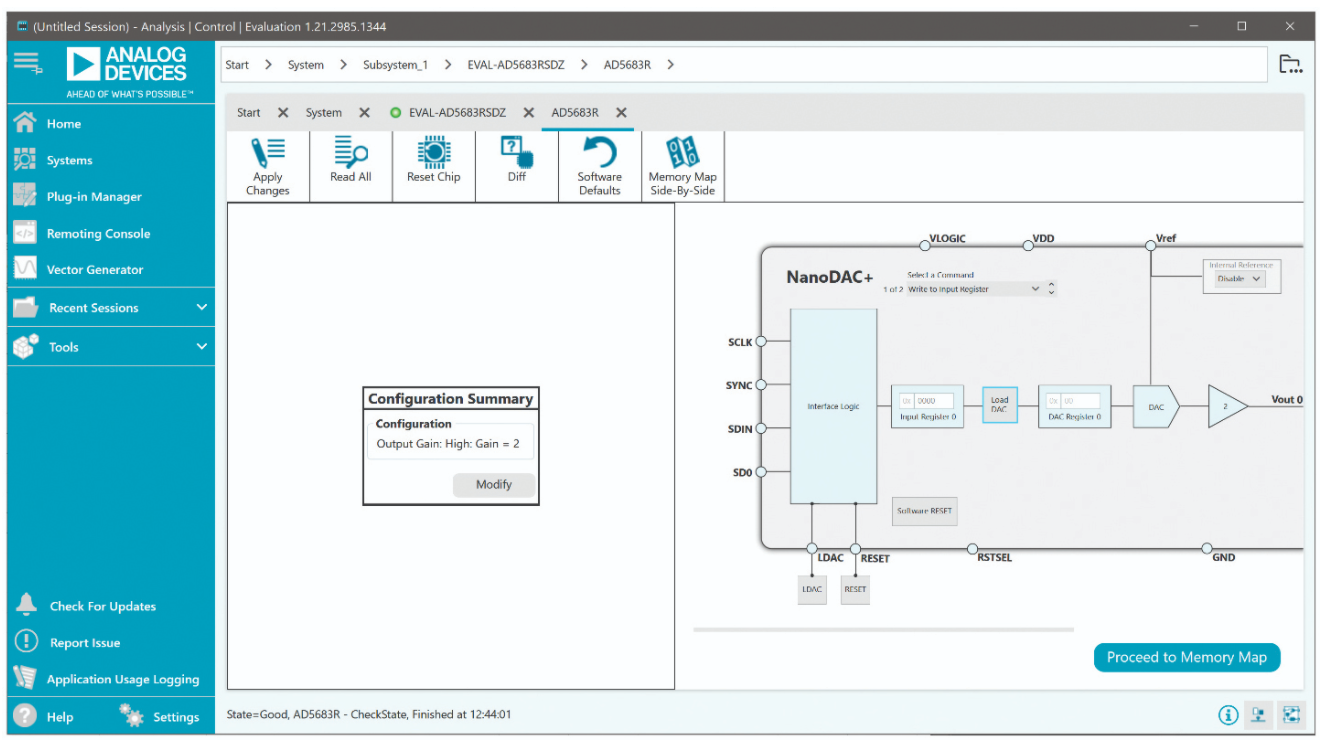
Task: Click EVAL-AD5683RSDZ in the breadcrumb
Action: [x=516, y=65]
